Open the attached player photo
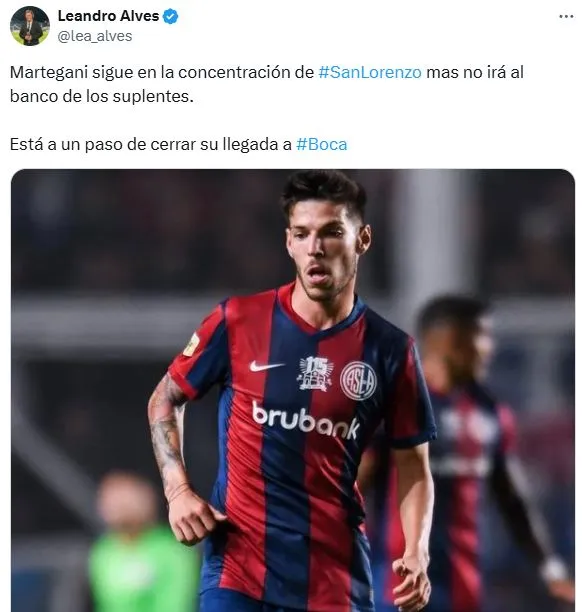Image resolution: width=588 pixels, height=612 pixels. click(293, 390)
